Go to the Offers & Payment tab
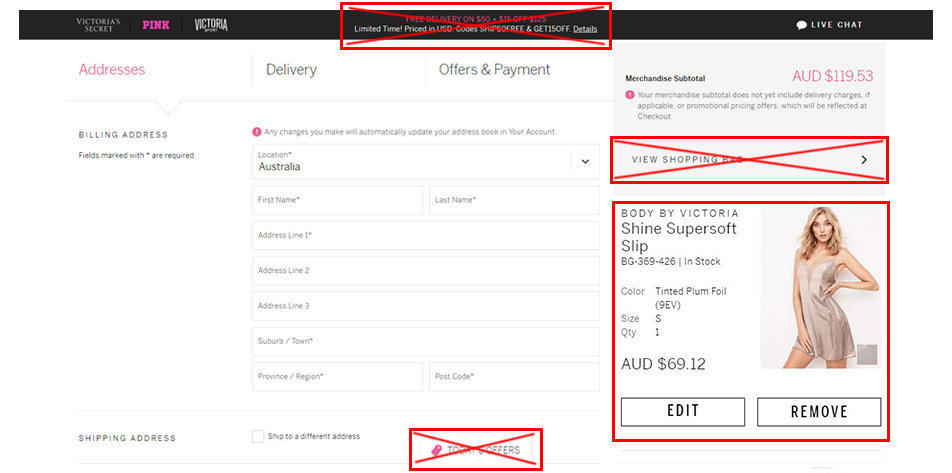 [494, 70]
